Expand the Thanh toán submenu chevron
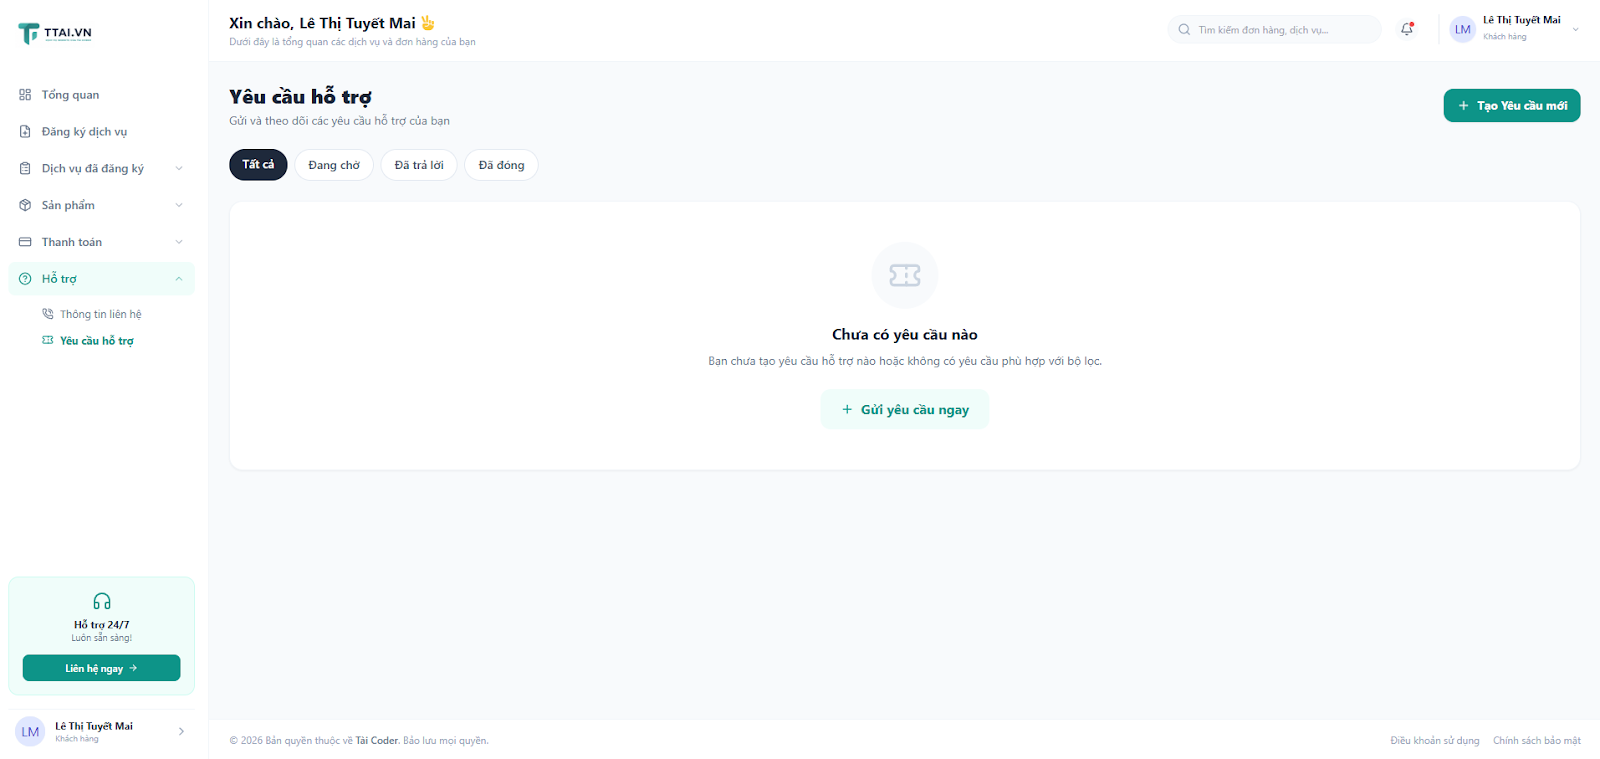This screenshot has height=759, width=1600. tap(179, 242)
